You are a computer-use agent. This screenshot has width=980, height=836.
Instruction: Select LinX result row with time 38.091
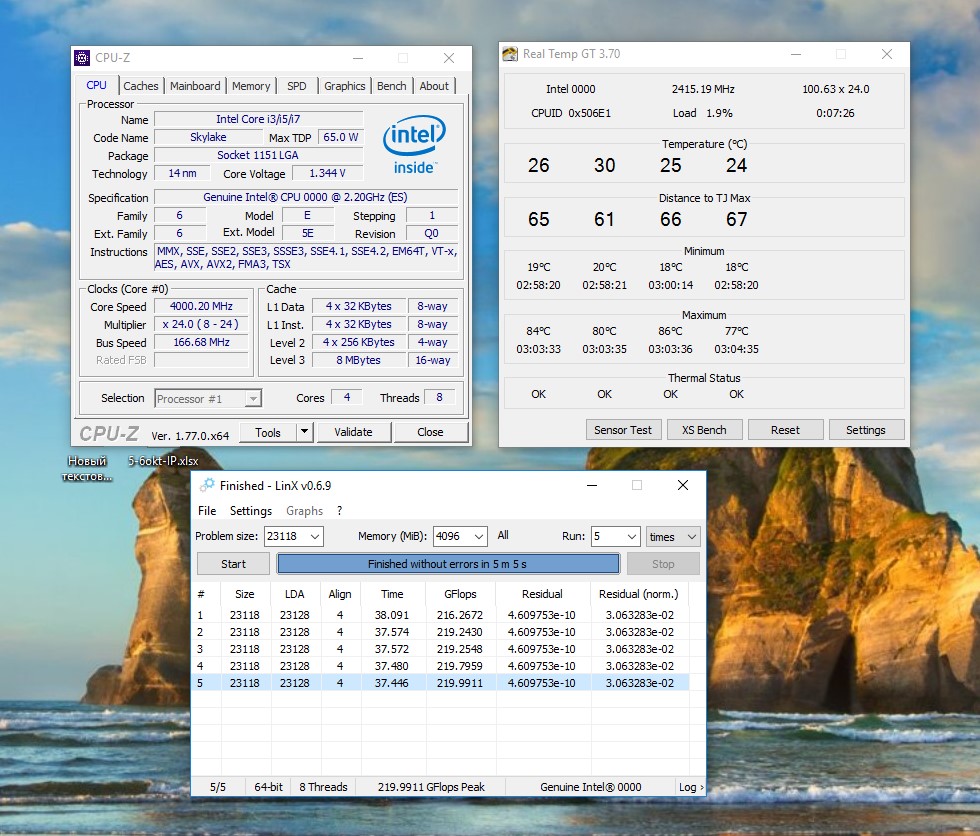[x=442, y=615]
